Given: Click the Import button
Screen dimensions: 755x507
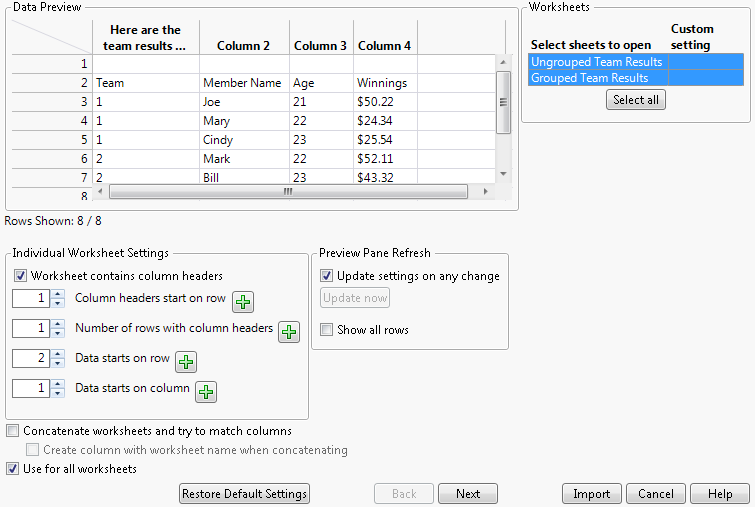Looking at the screenshot, I should coord(591,494).
